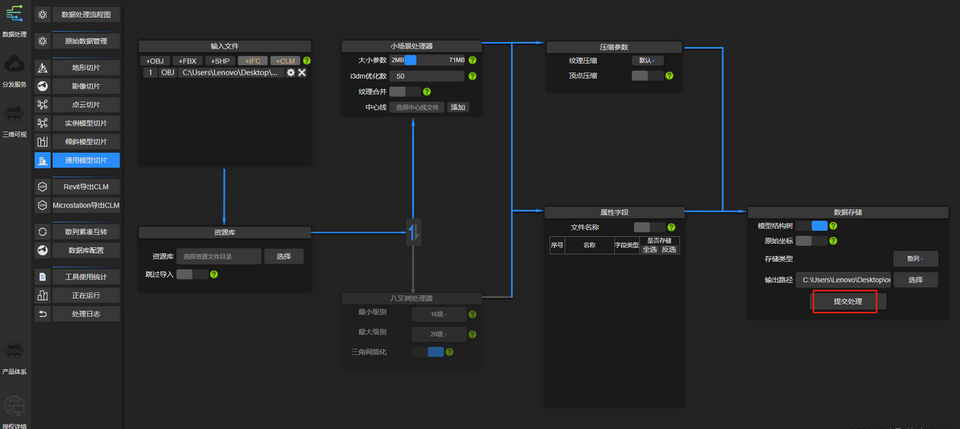The width and height of the screenshot is (960, 429).
Task: Toggle the 纹理合并 switch
Action: (x=405, y=91)
